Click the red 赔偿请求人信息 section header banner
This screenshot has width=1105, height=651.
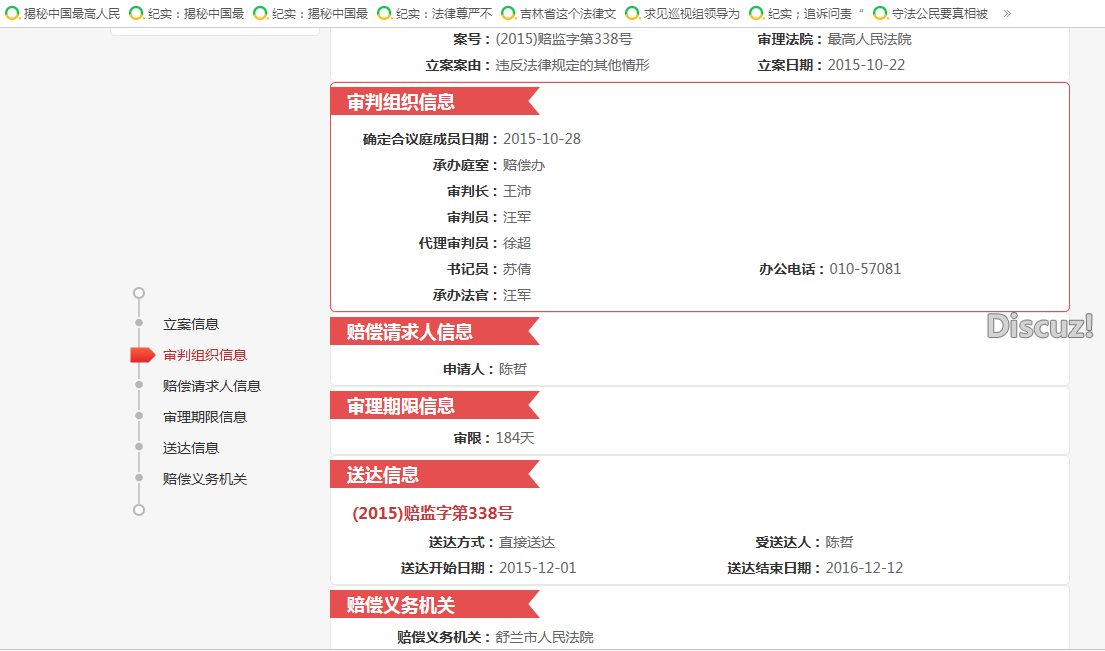pos(435,331)
